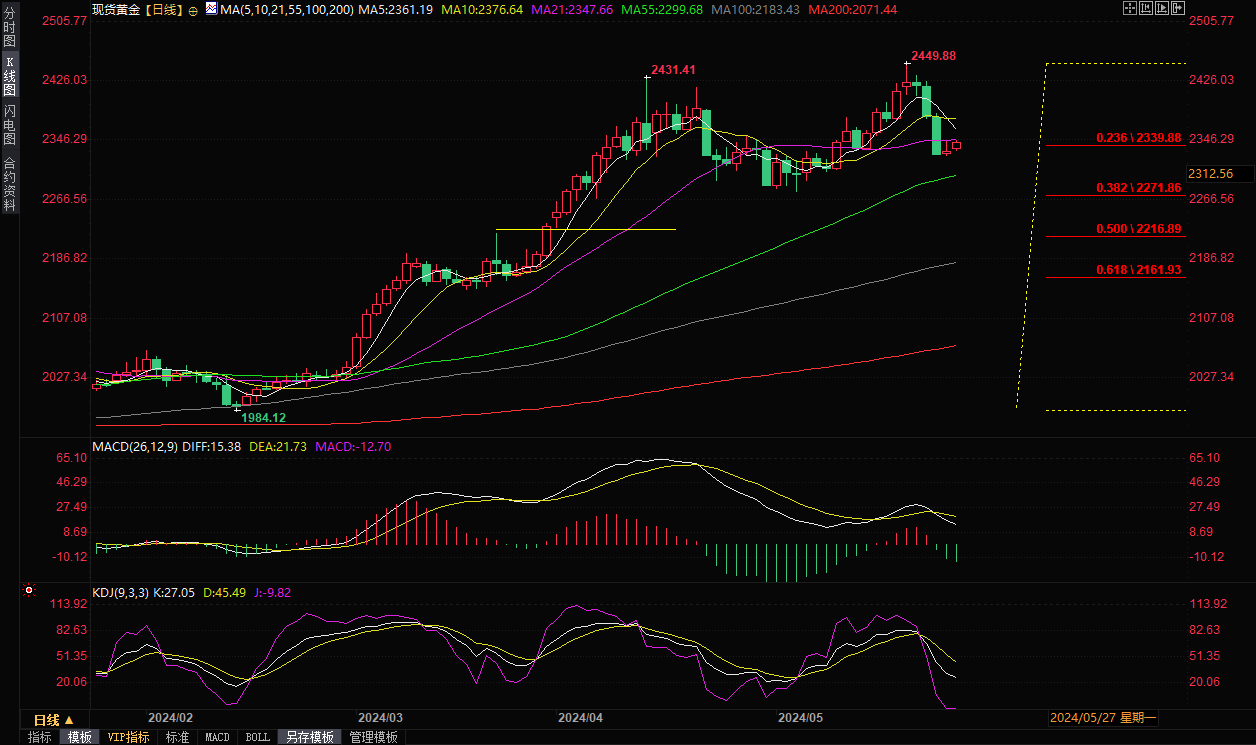This screenshot has width=1256, height=745.
Task: Apply the BOLL template
Action: [257, 737]
